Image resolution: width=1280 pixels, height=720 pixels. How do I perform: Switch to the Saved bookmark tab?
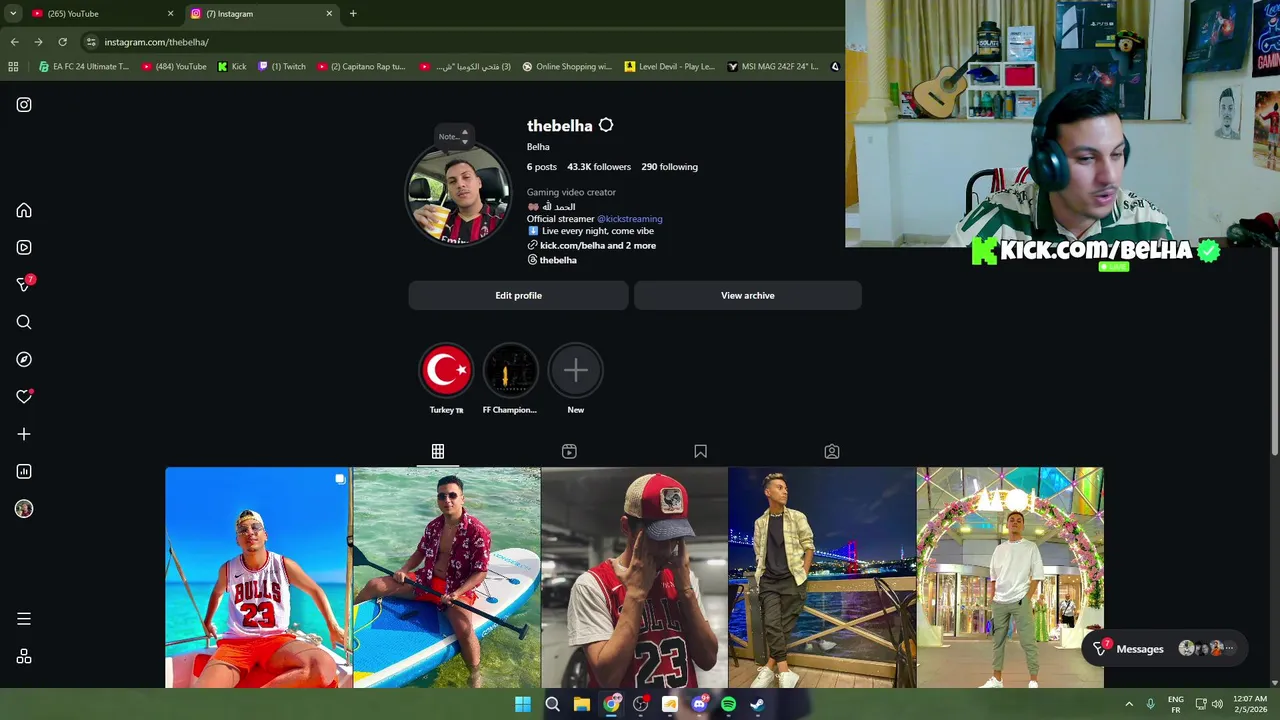pyautogui.click(x=700, y=452)
